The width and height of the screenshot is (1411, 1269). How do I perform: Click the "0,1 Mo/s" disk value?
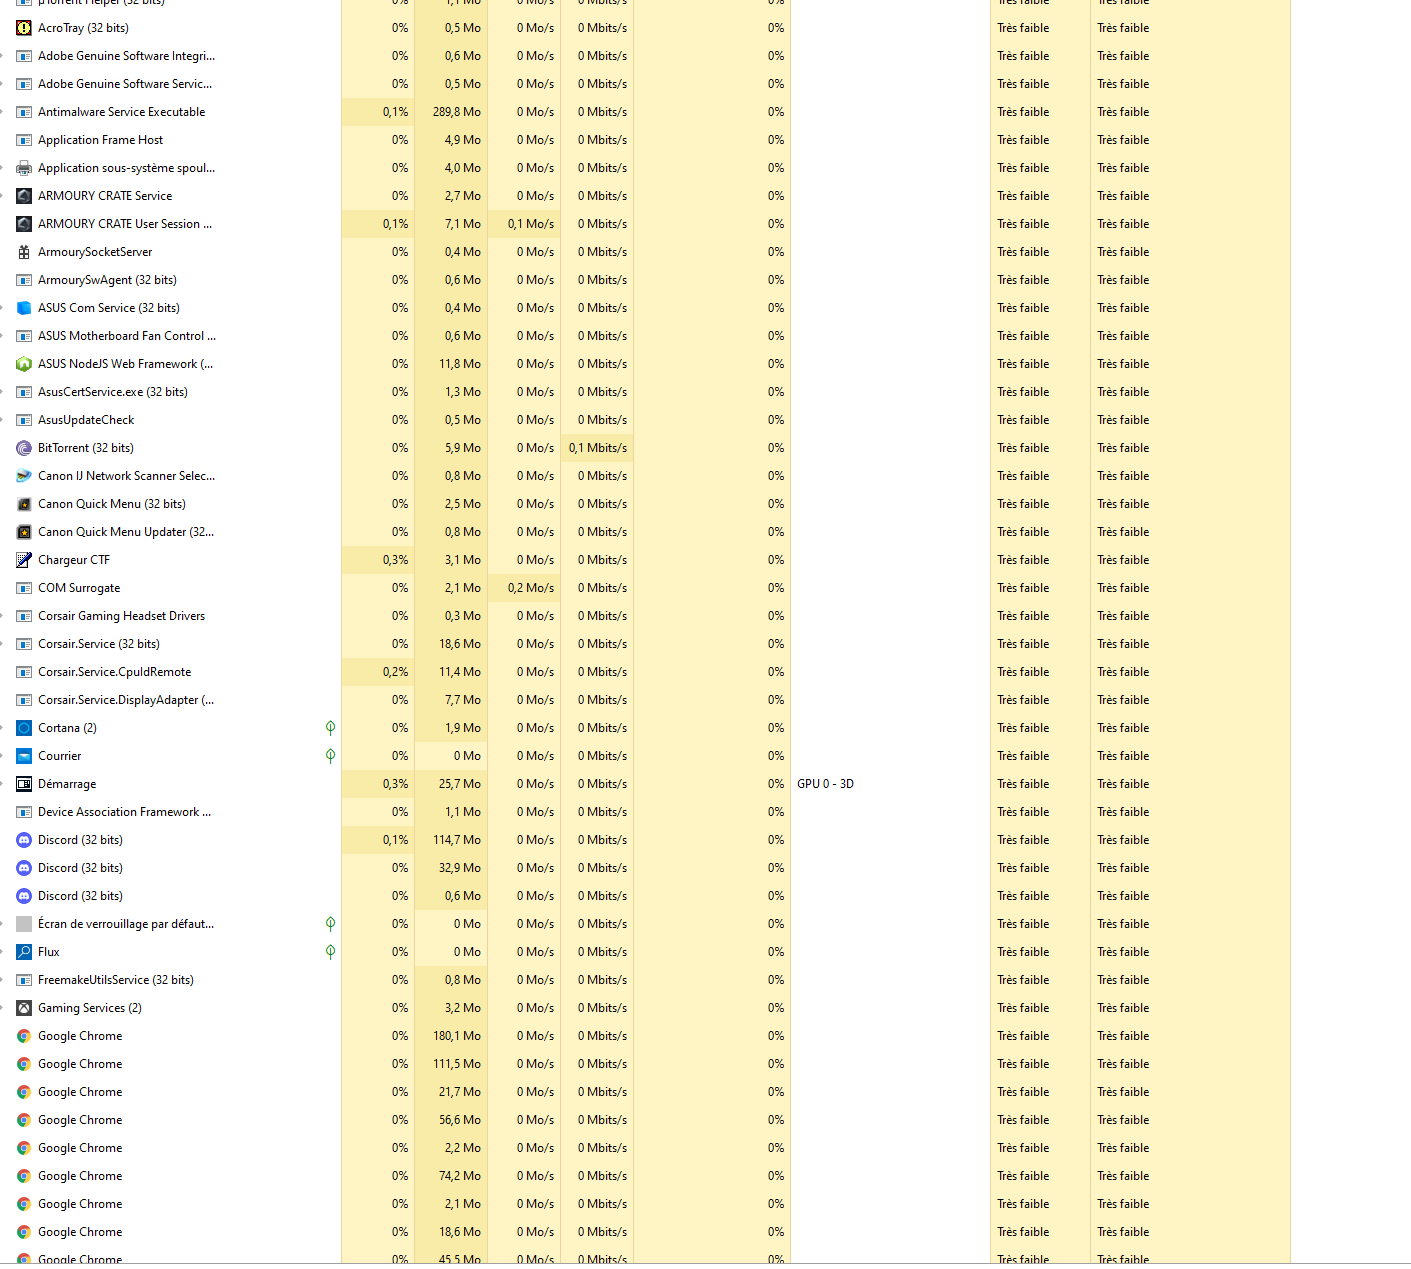(x=531, y=224)
